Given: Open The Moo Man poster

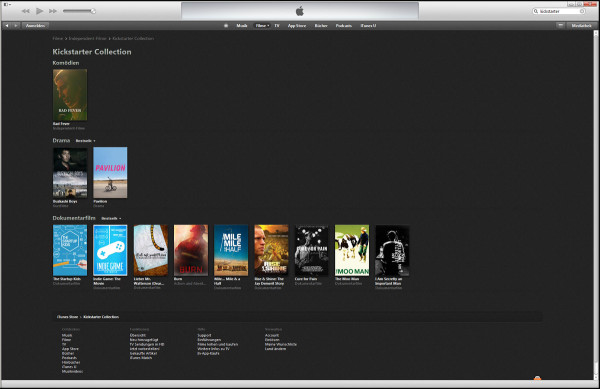Looking at the screenshot, I should [352, 250].
